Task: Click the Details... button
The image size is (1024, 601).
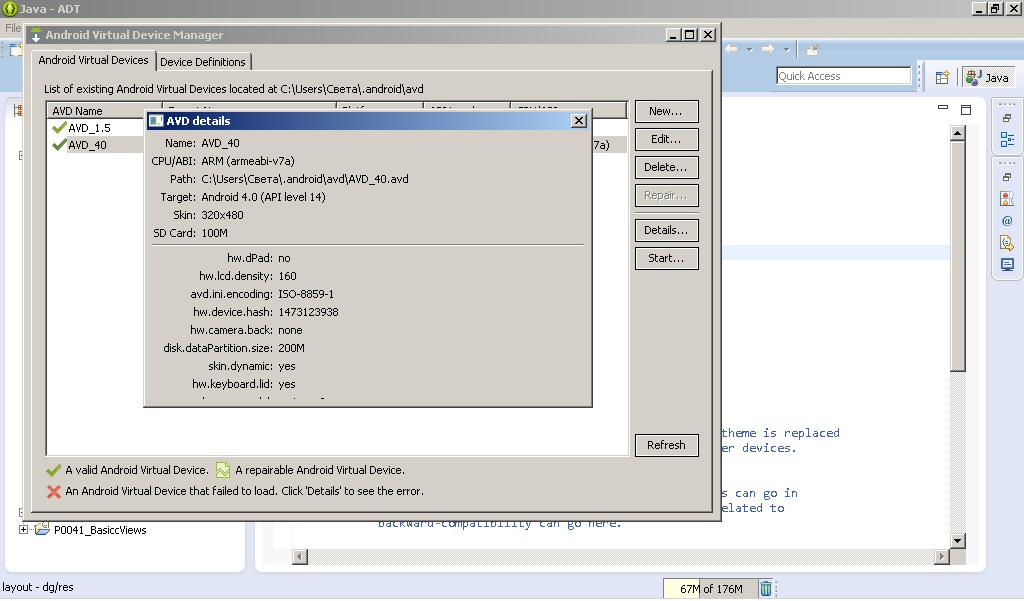Action: coord(666,230)
